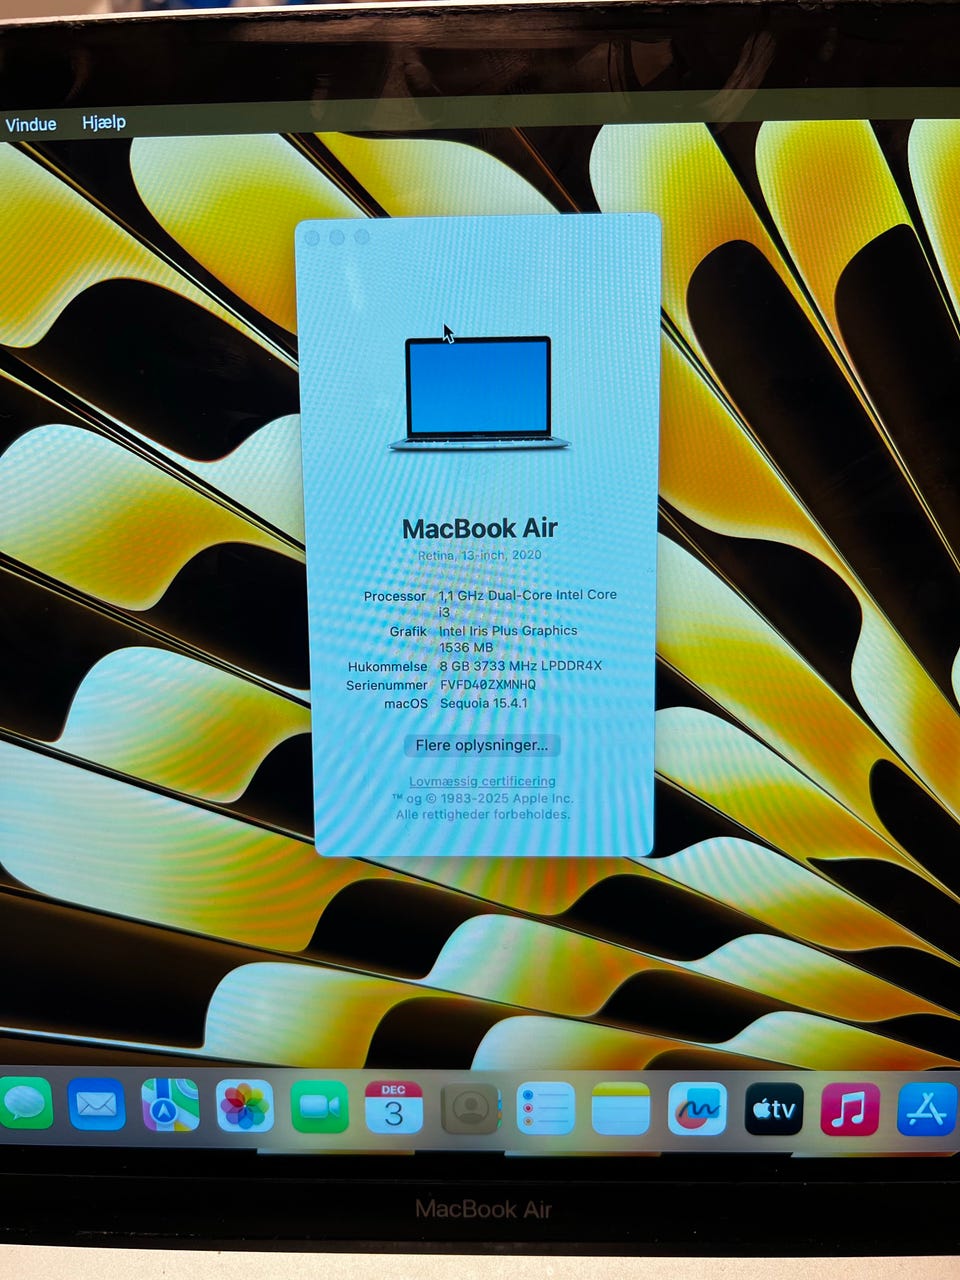Click the Hukommelse label
The height and width of the screenshot is (1280, 960).
[388, 667]
